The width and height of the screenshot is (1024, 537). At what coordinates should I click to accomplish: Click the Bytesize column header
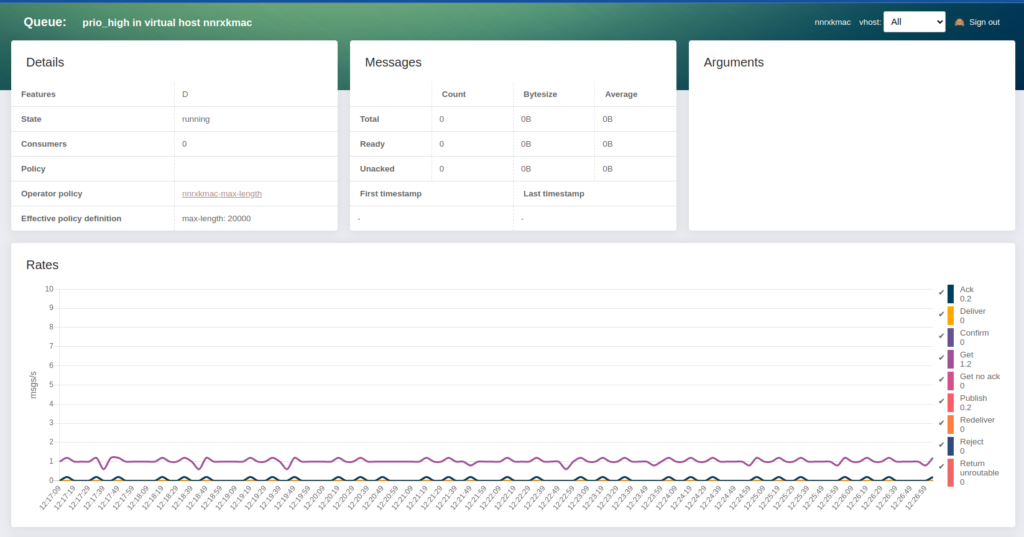(x=540, y=94)
